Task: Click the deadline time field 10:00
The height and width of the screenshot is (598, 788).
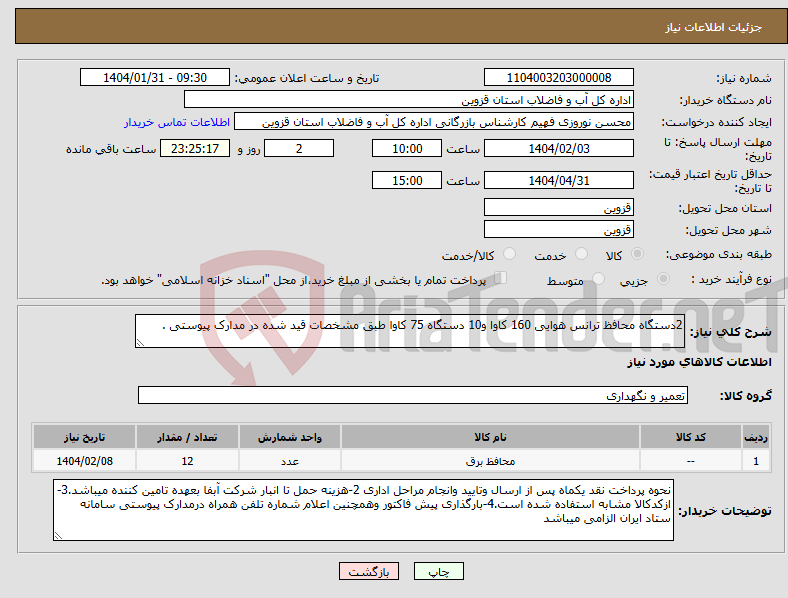Action: point(407,148)
